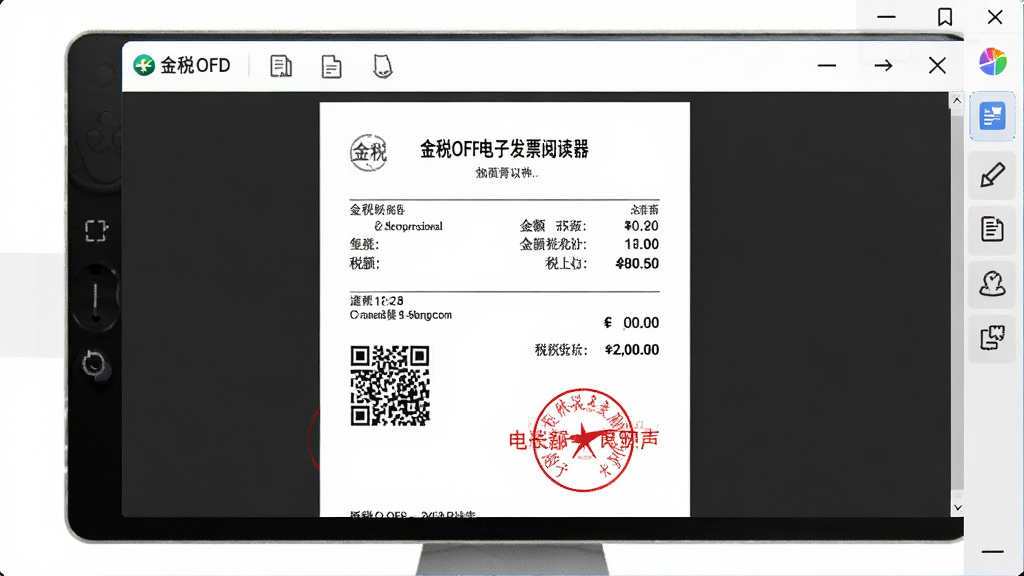Close the 金税OFD viewer window
The image size is (1024, 576).
tap(937, 65)
